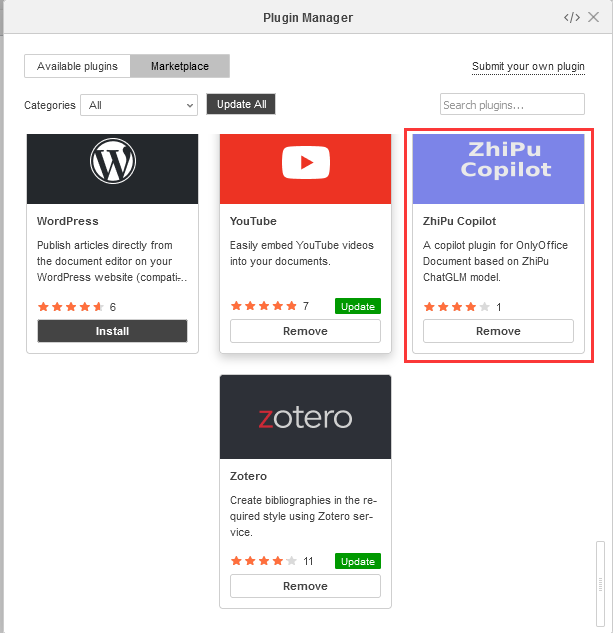This screenshot has height=633, width=613.
Task: Open the Categories dropdown
Action: [x=139, y=105]
